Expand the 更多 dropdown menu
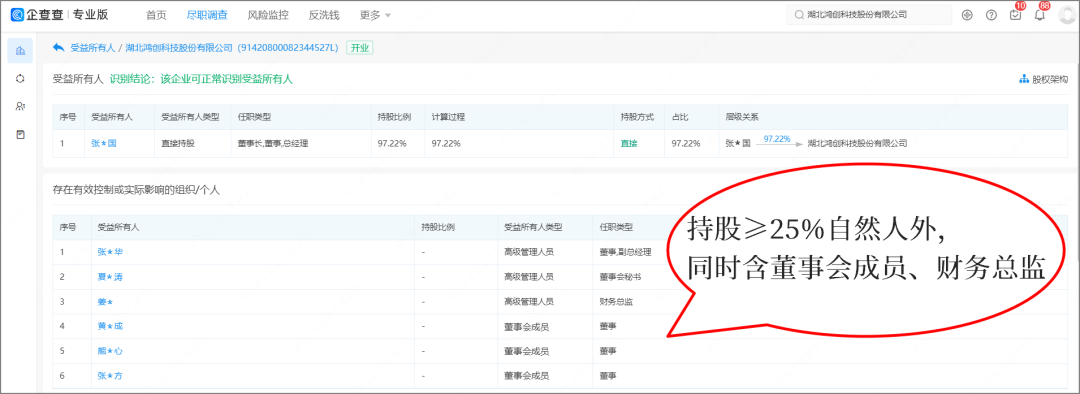Image resolution: width=1080 pixels, height=394 pixels. click(x=375, y=14)
